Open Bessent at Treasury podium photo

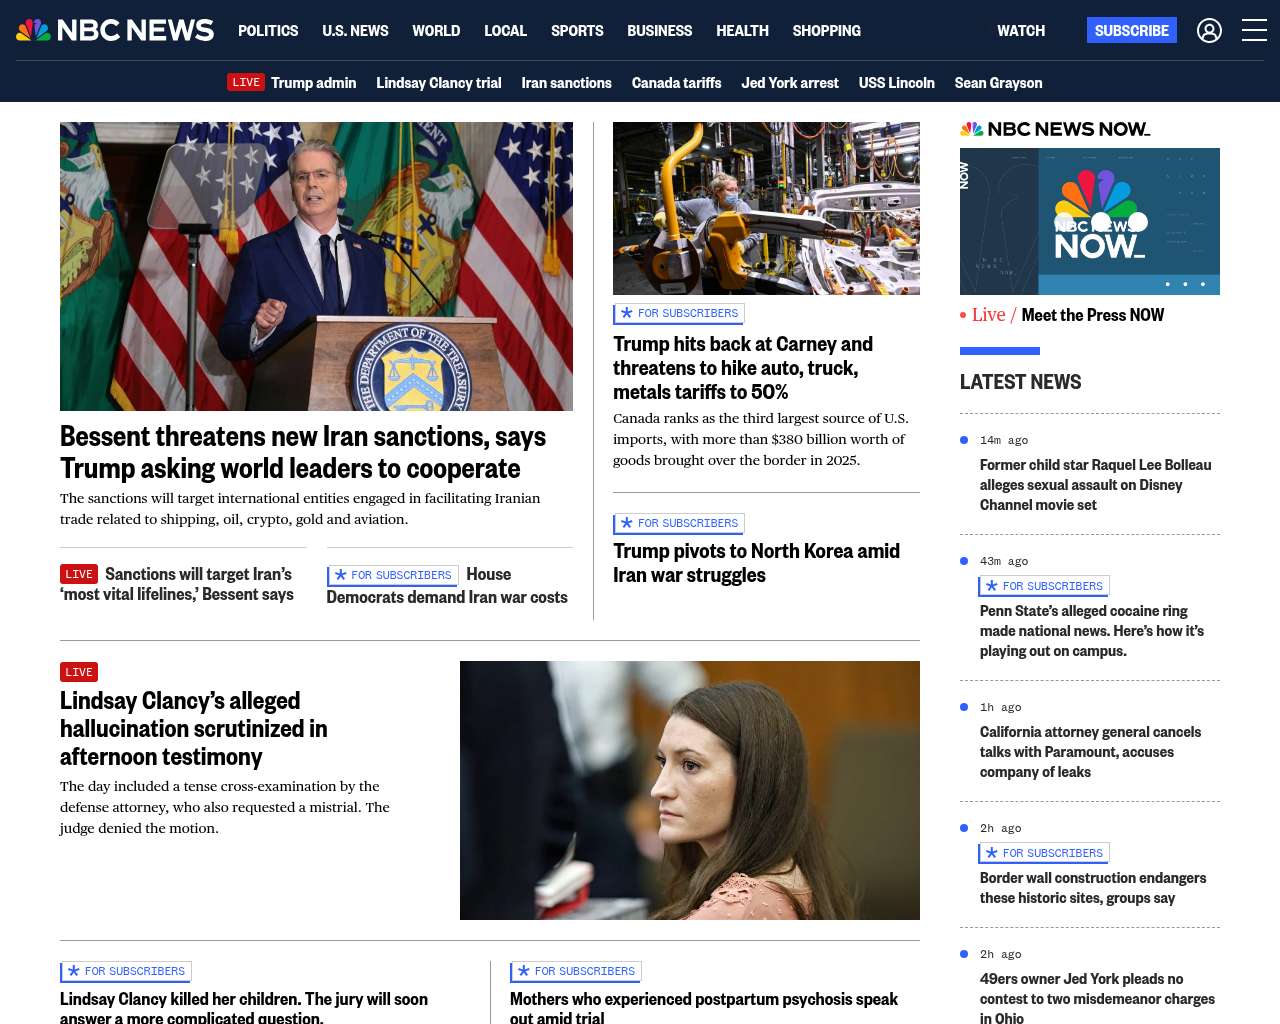pos(316,267)
